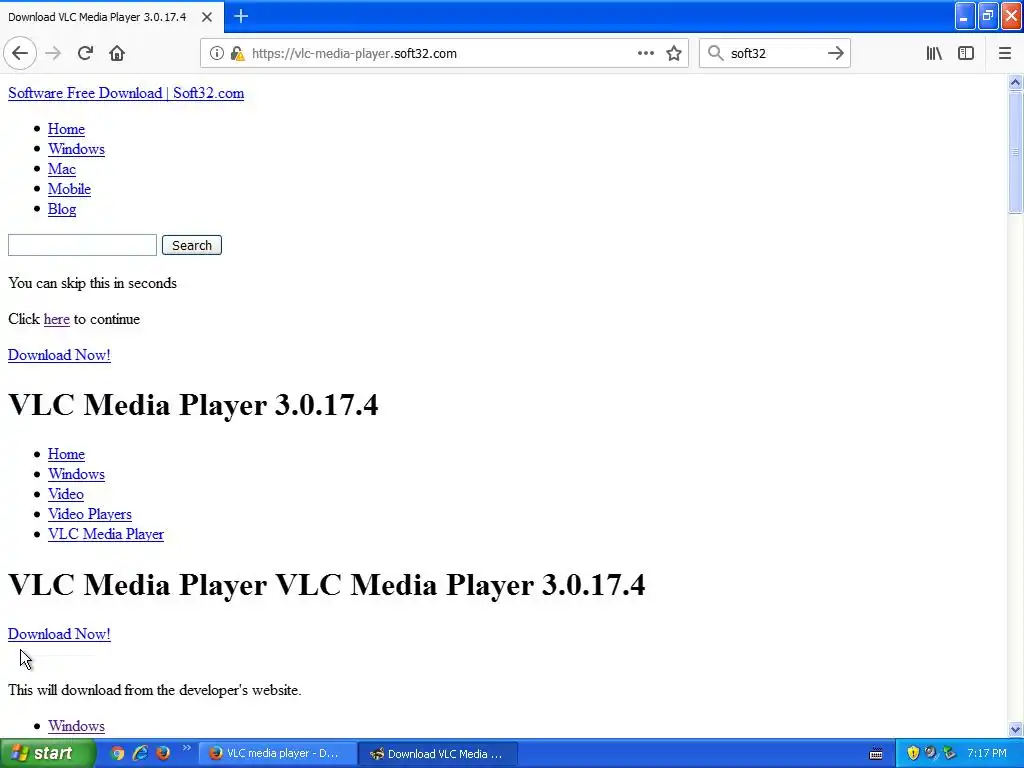Switch to VLC media player taskbar window

(x=278, y=754)
